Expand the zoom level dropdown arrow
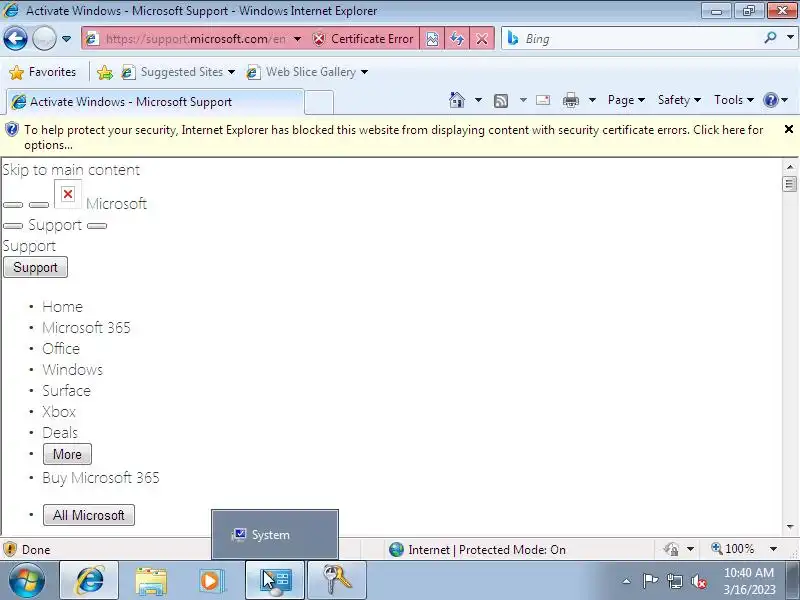The width and height of the screenshot is (800, 600). [773, 549]
